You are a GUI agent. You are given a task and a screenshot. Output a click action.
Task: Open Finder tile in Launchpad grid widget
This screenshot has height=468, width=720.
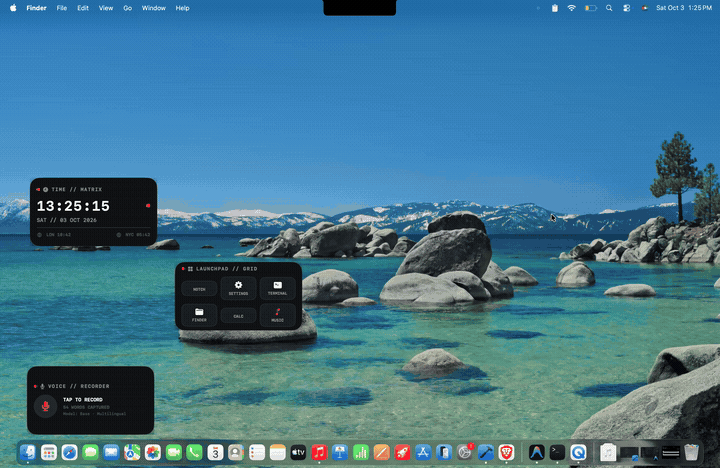pyautogui.click(x=199, y=315)
